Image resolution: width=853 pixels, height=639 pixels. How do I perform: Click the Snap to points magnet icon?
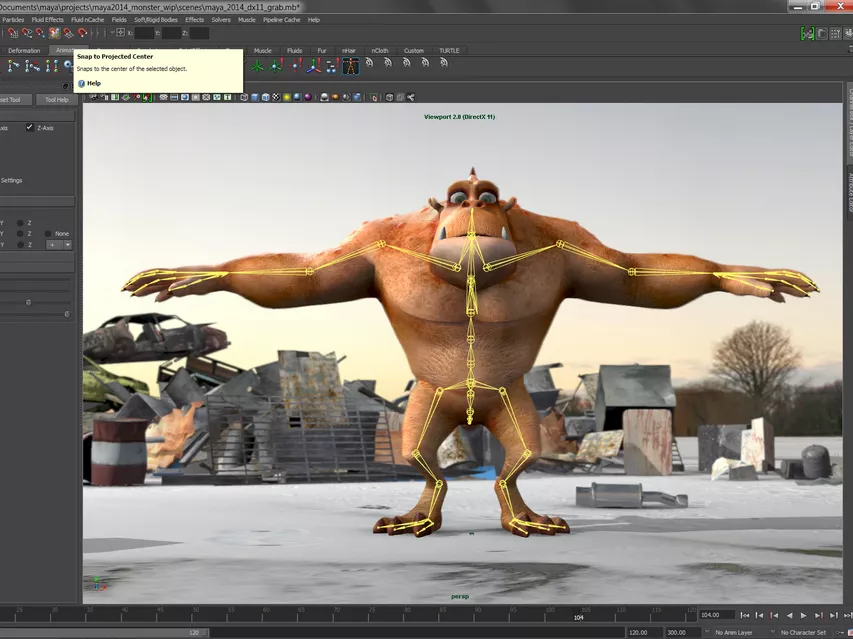(40, 33)
